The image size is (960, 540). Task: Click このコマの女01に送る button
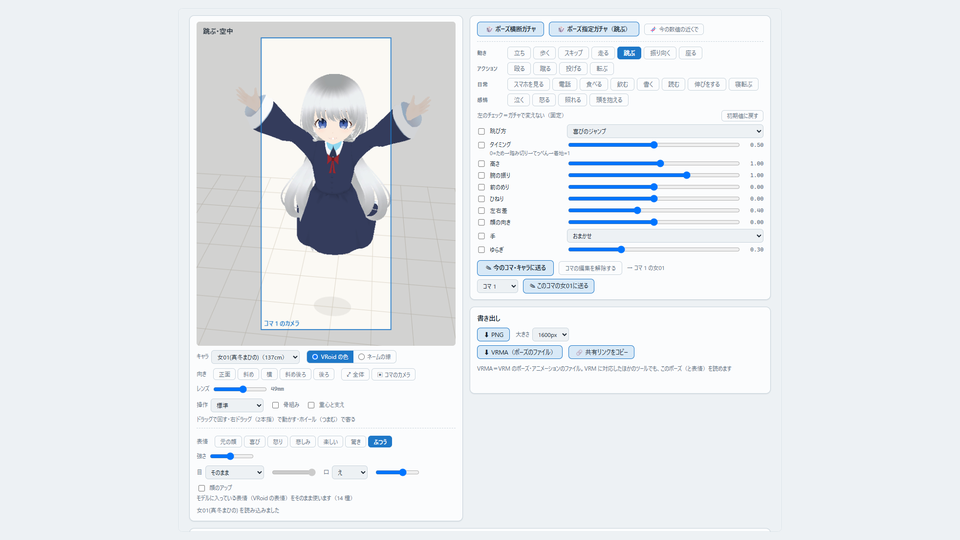coord(558,286)
